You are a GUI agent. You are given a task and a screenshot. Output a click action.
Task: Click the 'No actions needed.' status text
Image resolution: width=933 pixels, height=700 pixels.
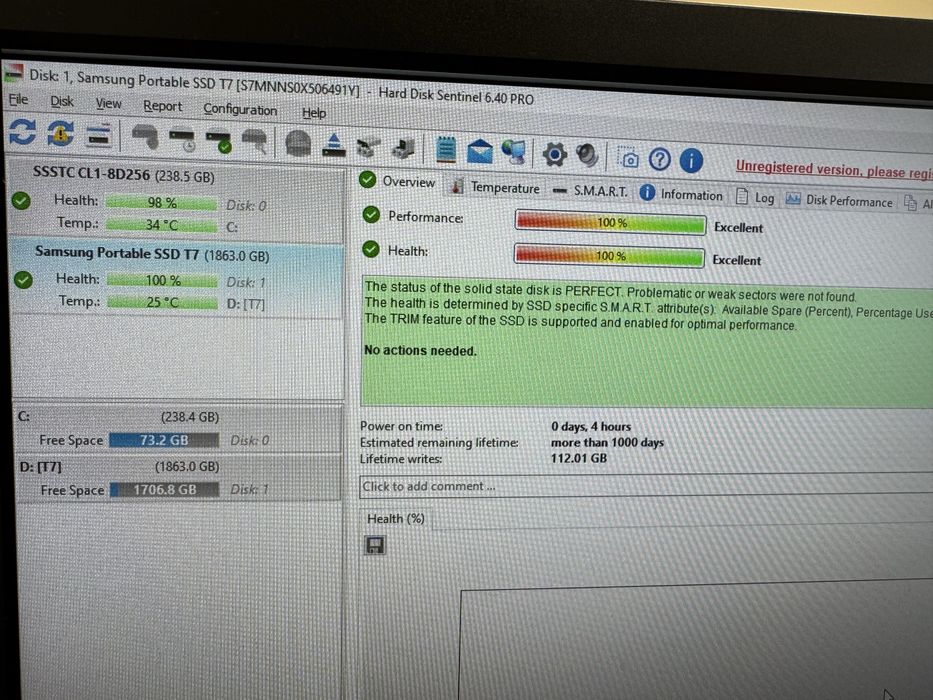click(x=420, y=351)
